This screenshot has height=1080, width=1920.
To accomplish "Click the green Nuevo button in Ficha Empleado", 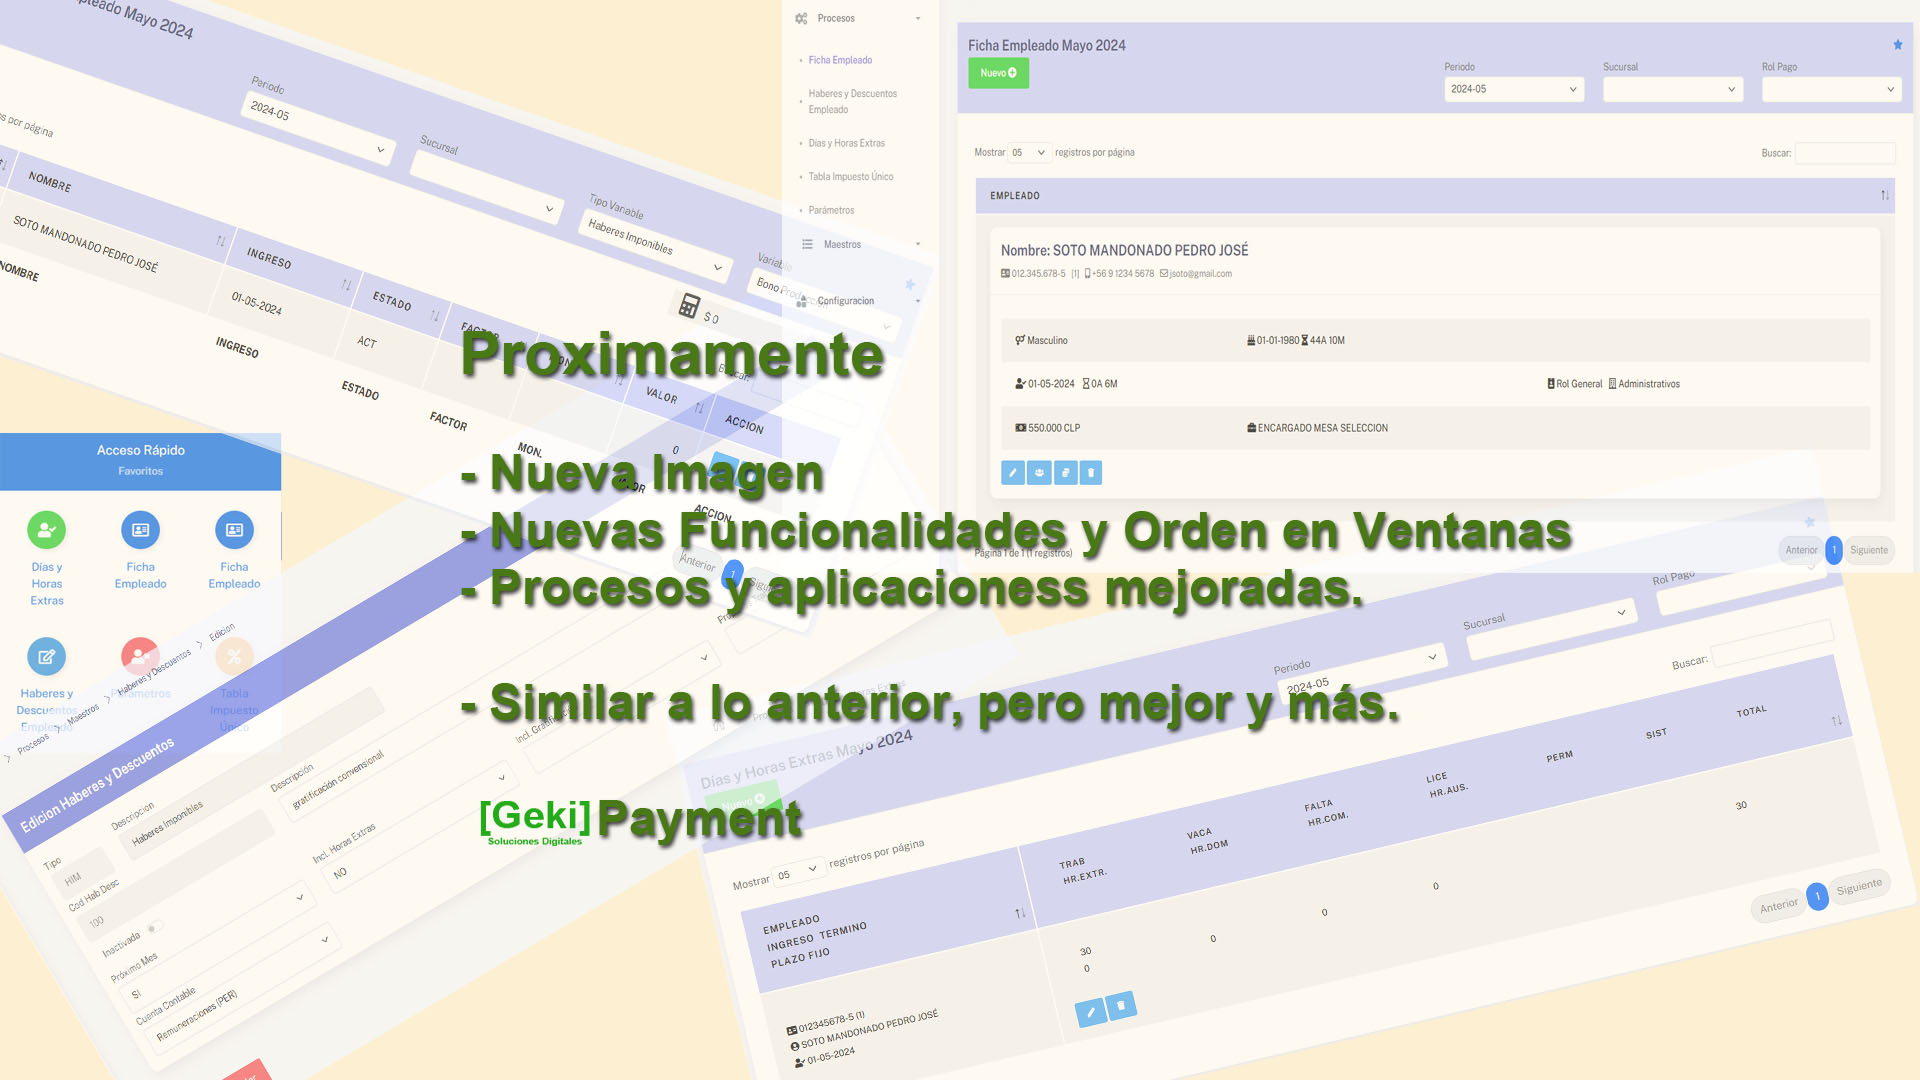I will [998, 73].
